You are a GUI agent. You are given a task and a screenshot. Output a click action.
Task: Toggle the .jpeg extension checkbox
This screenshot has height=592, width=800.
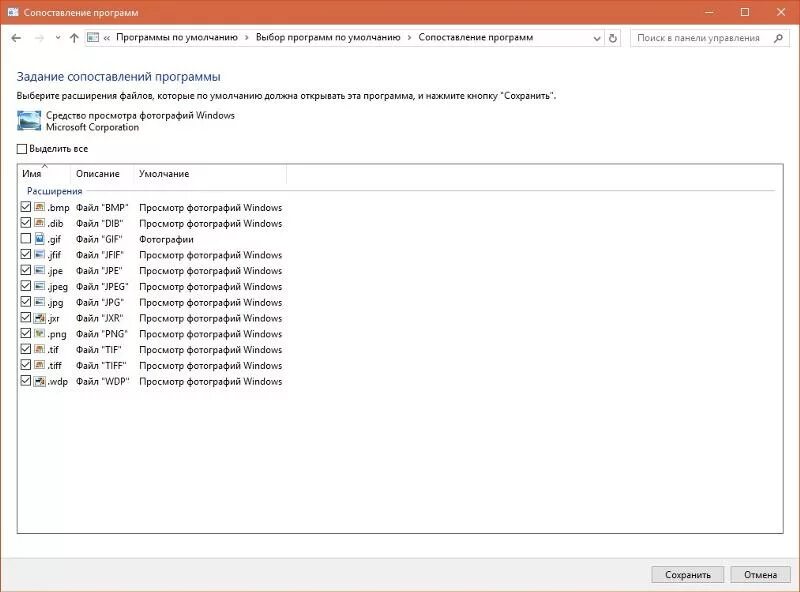coord(26,286)
